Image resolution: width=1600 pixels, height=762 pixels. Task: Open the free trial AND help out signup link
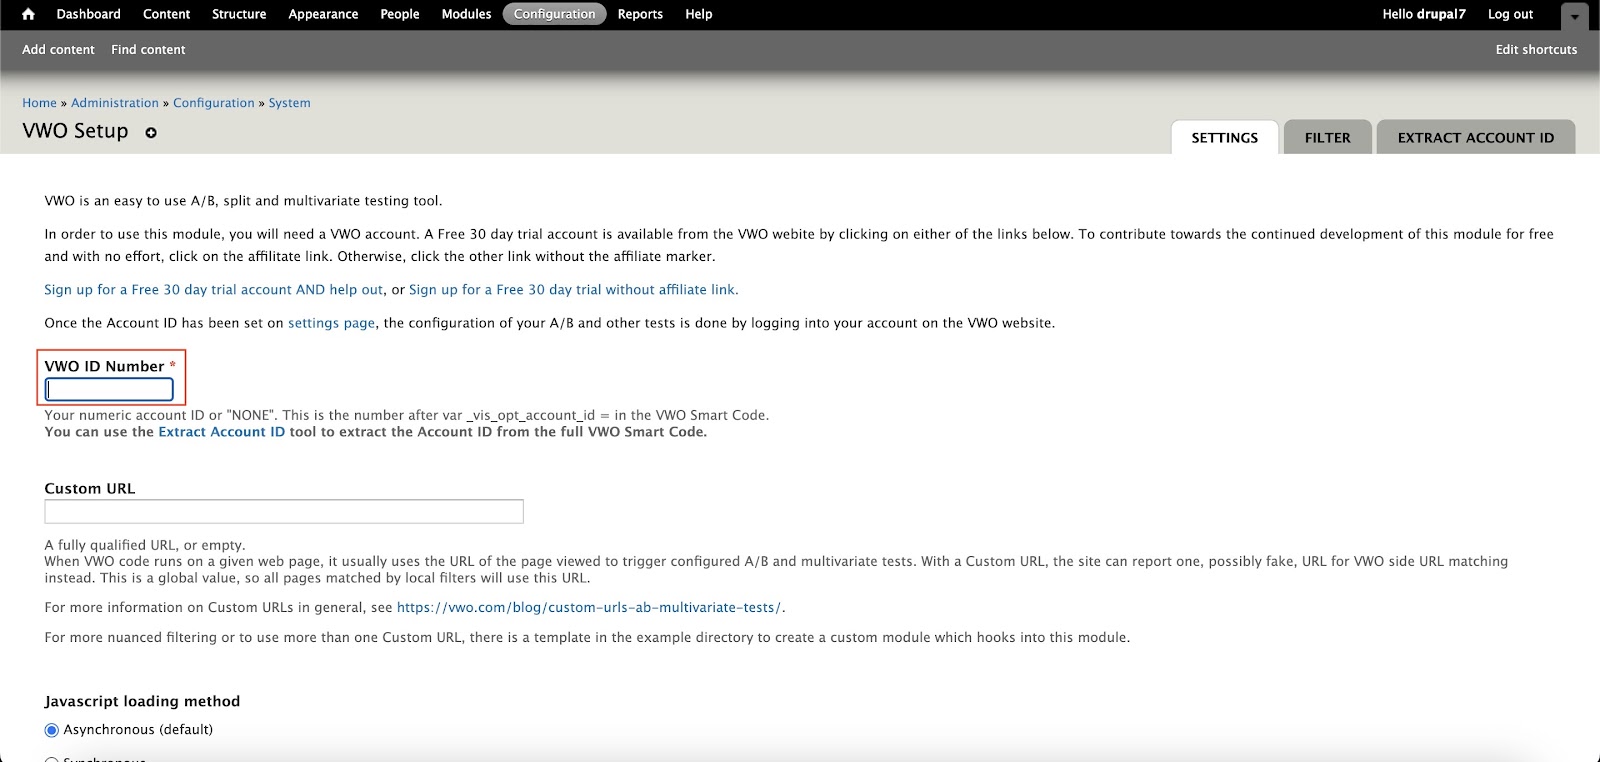pos(214,290)
